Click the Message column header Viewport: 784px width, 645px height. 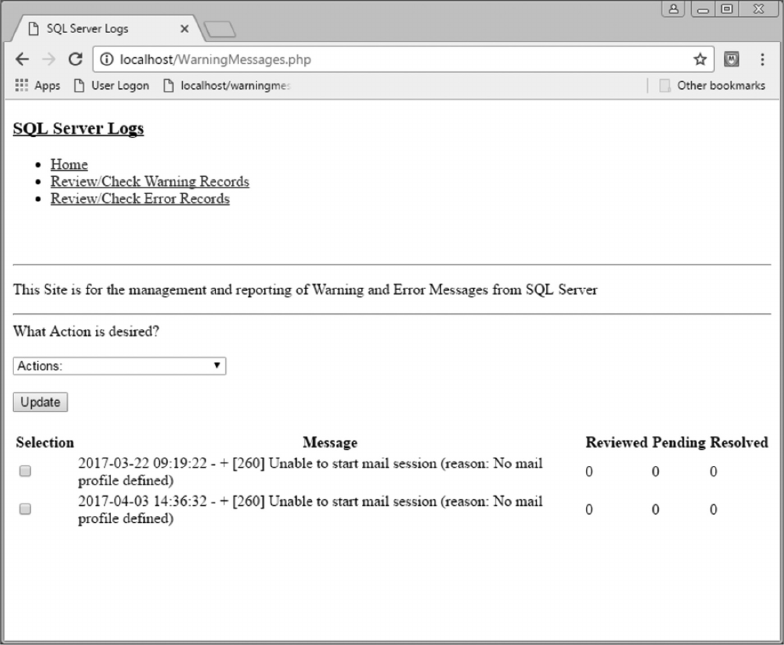click(x=330, y=442)
